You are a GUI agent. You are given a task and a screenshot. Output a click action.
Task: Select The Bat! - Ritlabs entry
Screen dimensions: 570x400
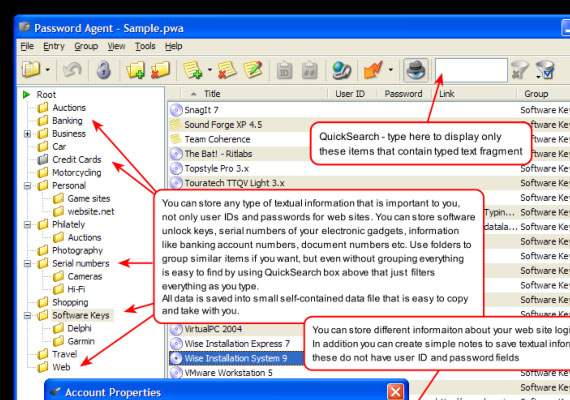tap(218, 154)
